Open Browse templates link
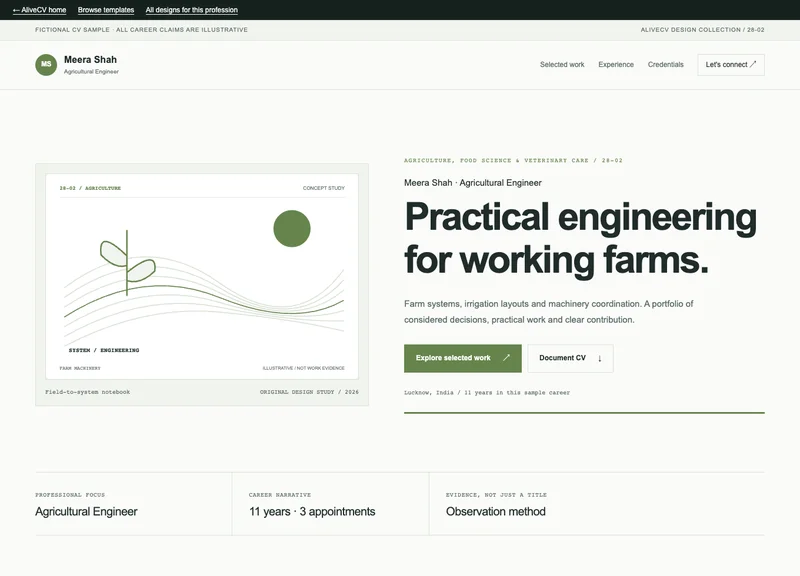 coord(106,10)
